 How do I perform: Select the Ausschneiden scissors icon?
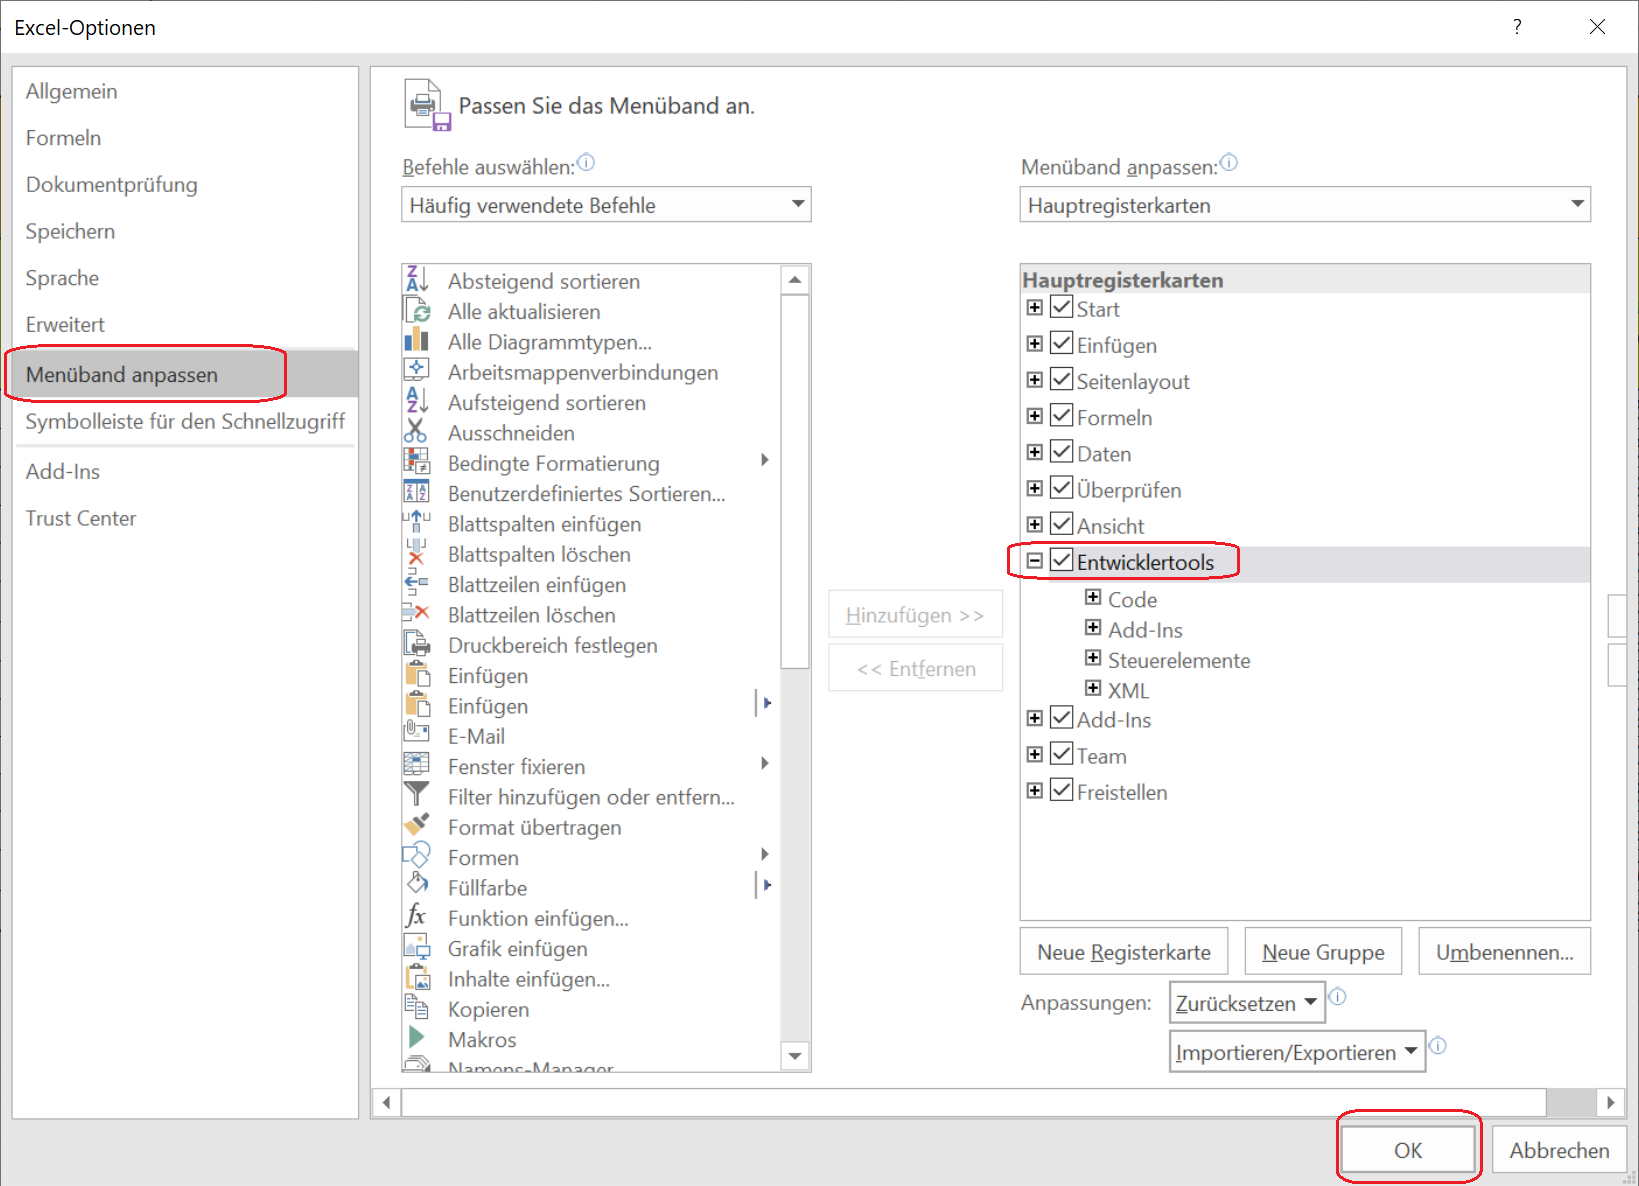pyautogui.click(x=417, y=431)
